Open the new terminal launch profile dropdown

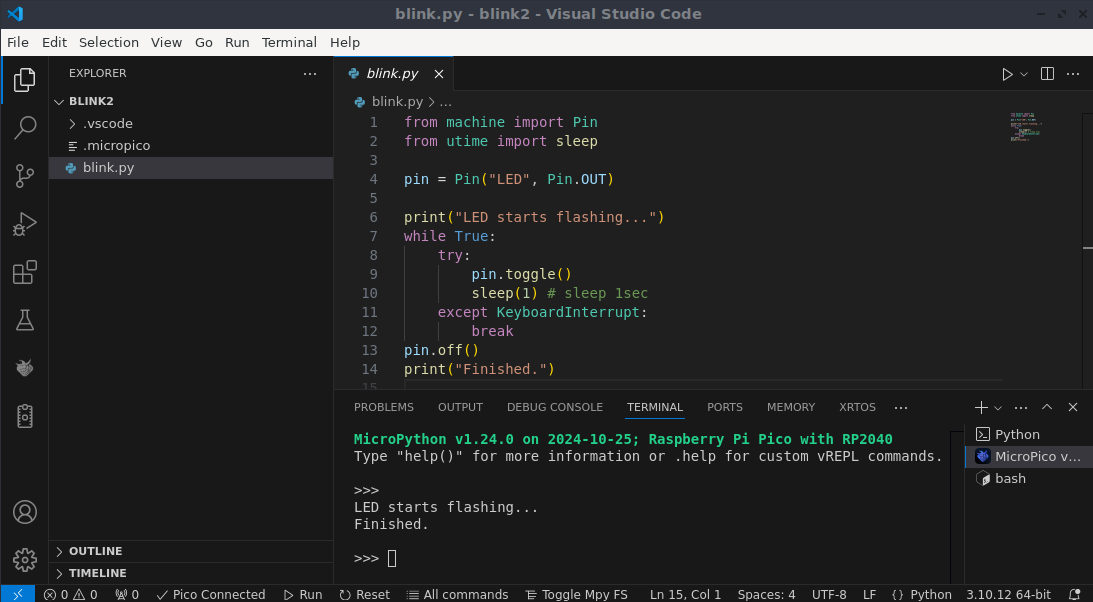(x=998, y=408)
